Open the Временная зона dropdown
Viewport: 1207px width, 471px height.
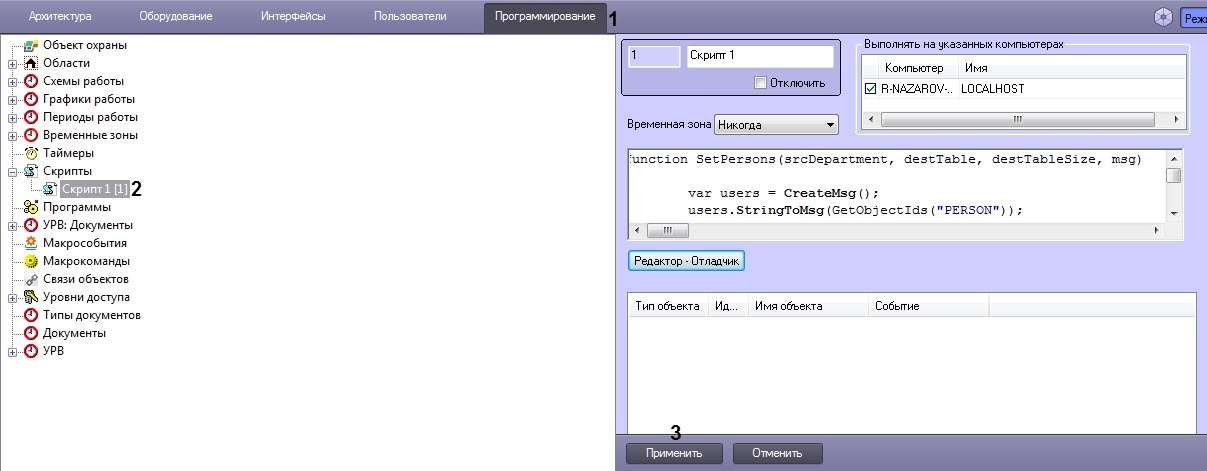click(x=776, y=125)
